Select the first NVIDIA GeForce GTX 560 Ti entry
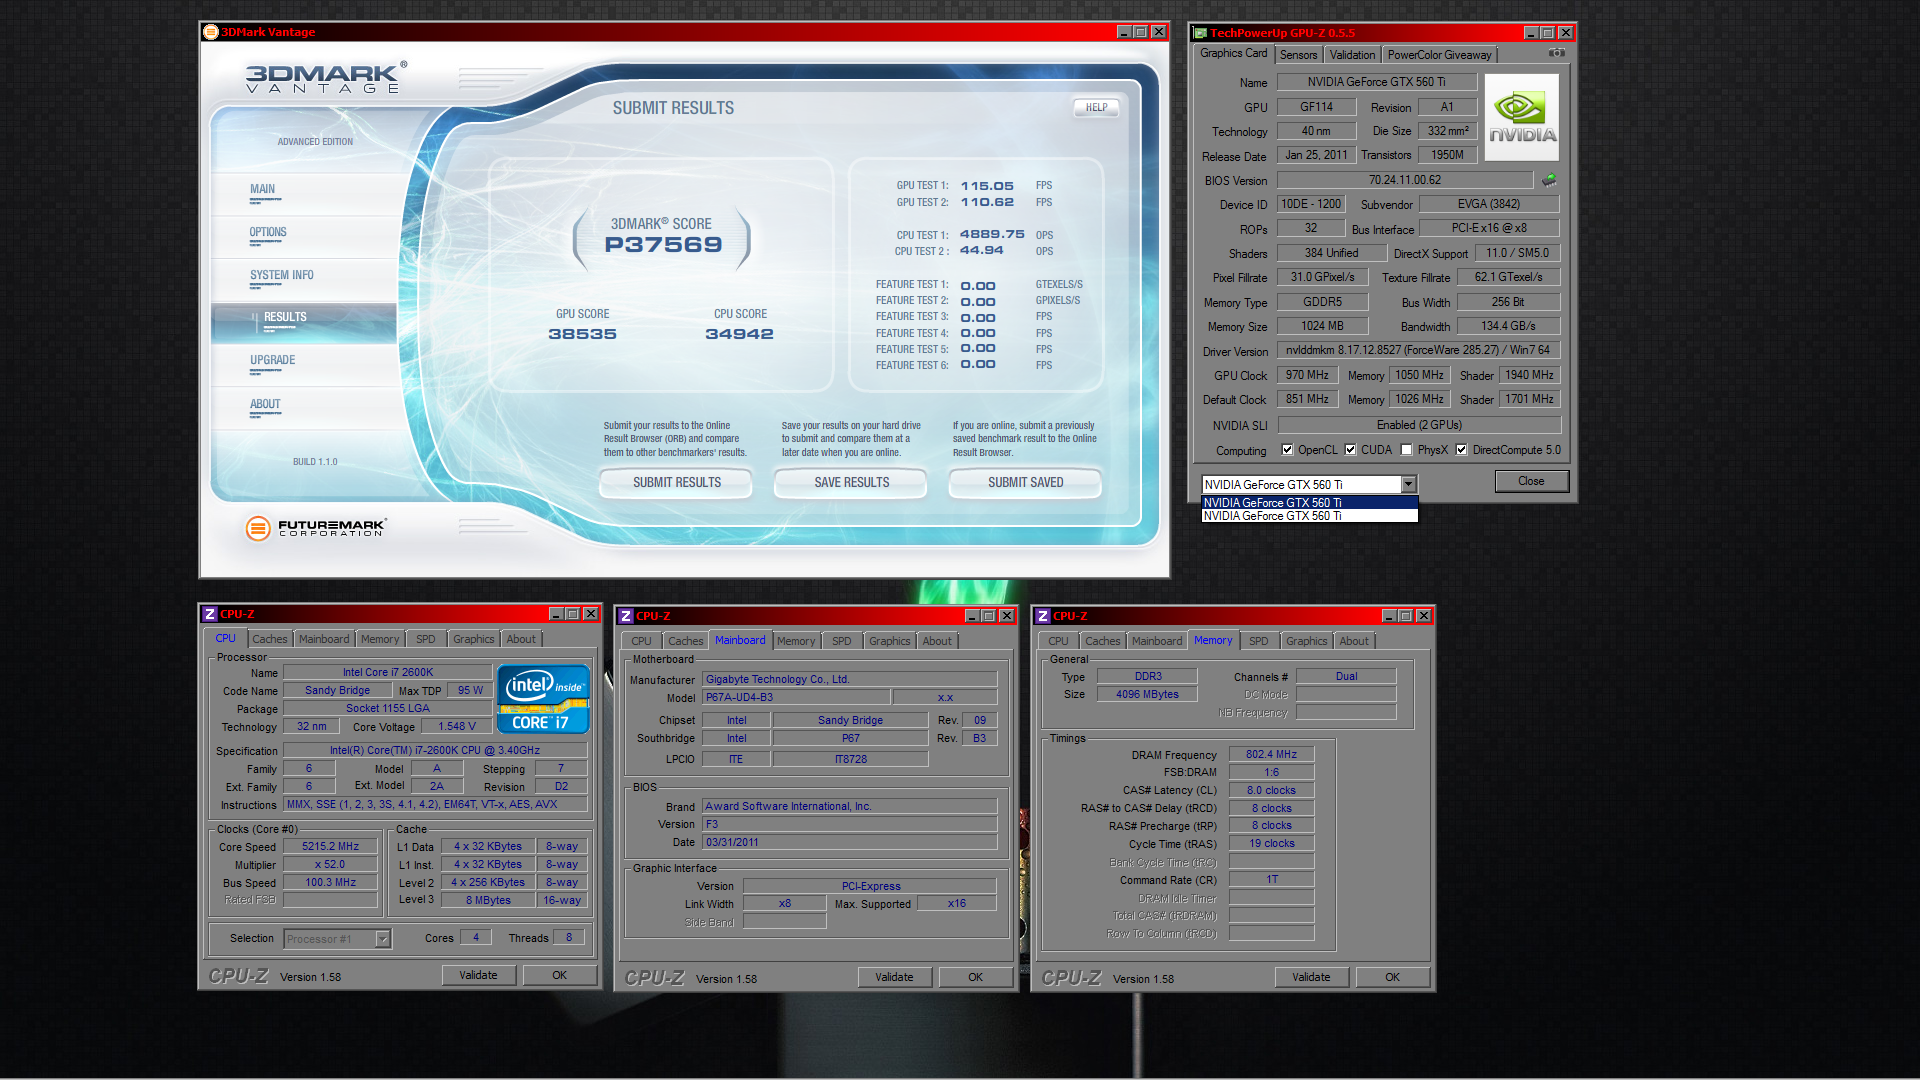 (1309, 503)
